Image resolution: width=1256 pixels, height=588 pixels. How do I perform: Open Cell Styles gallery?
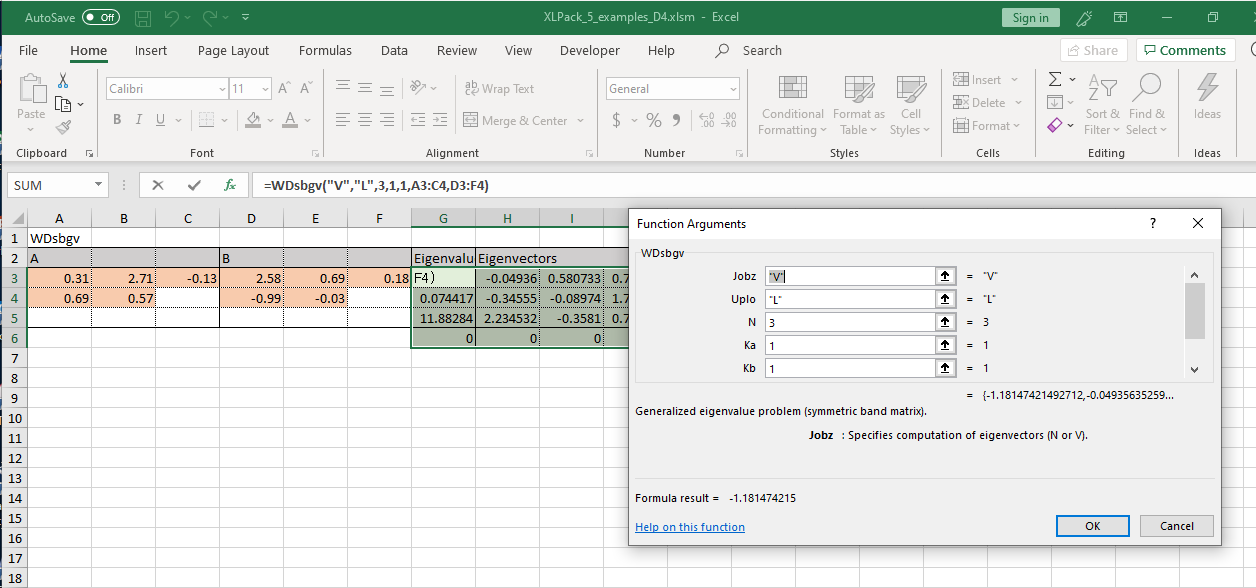point(911,105)
